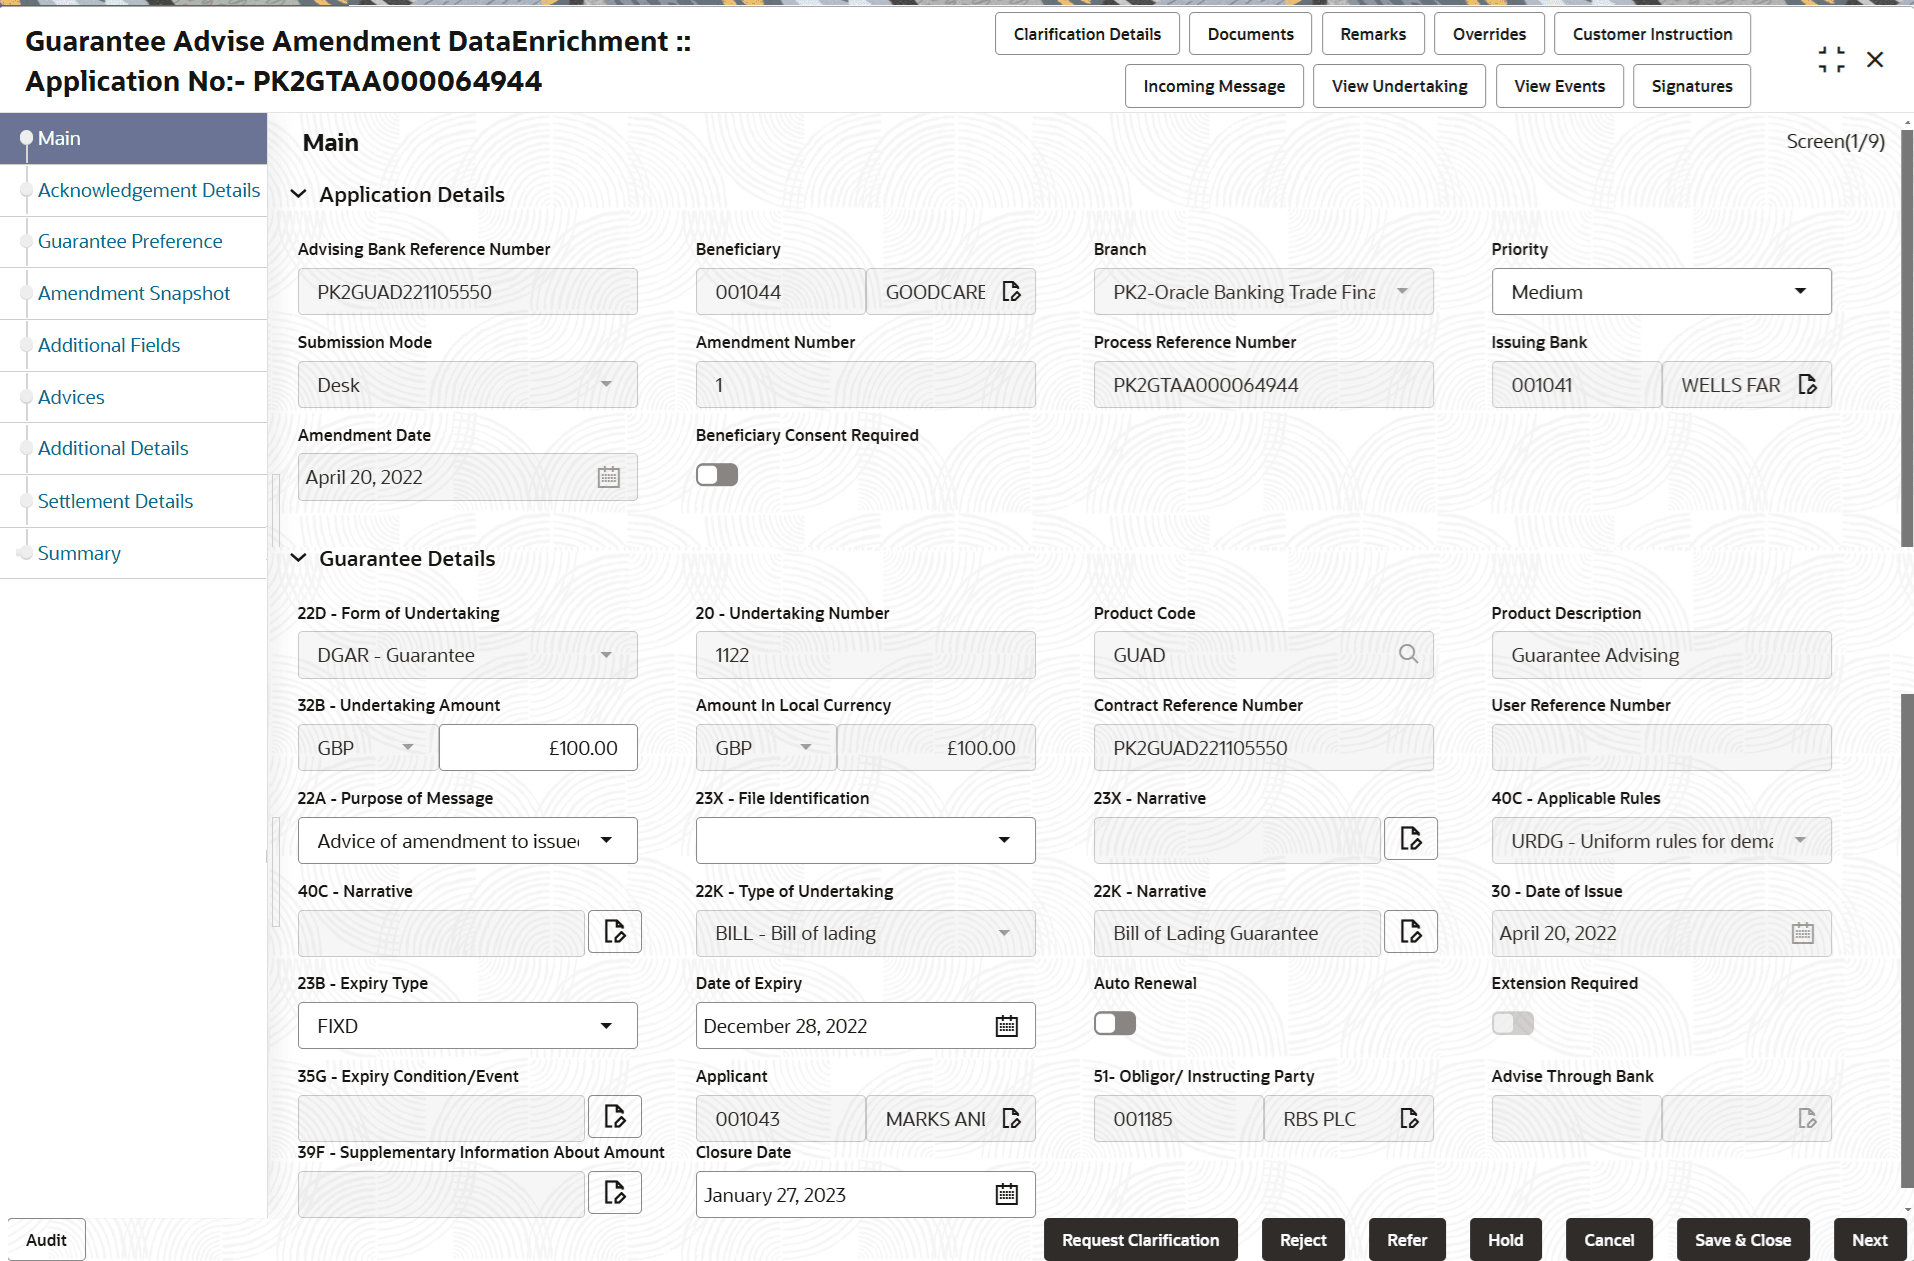Image resolution: width=1914 pixels, height=1261 pixels.
Task: Go to Guarantee Preference step
Action: pyautogui.click(x=130, y=241)
